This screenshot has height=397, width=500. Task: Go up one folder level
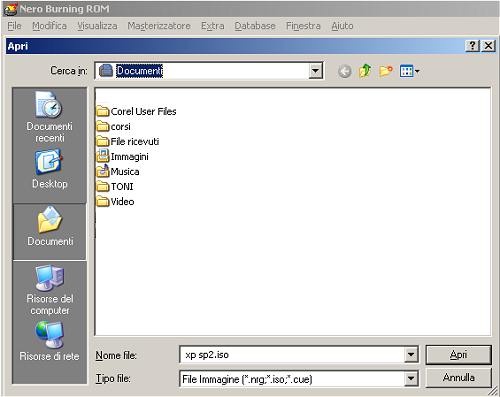click(x=365, y=71)
